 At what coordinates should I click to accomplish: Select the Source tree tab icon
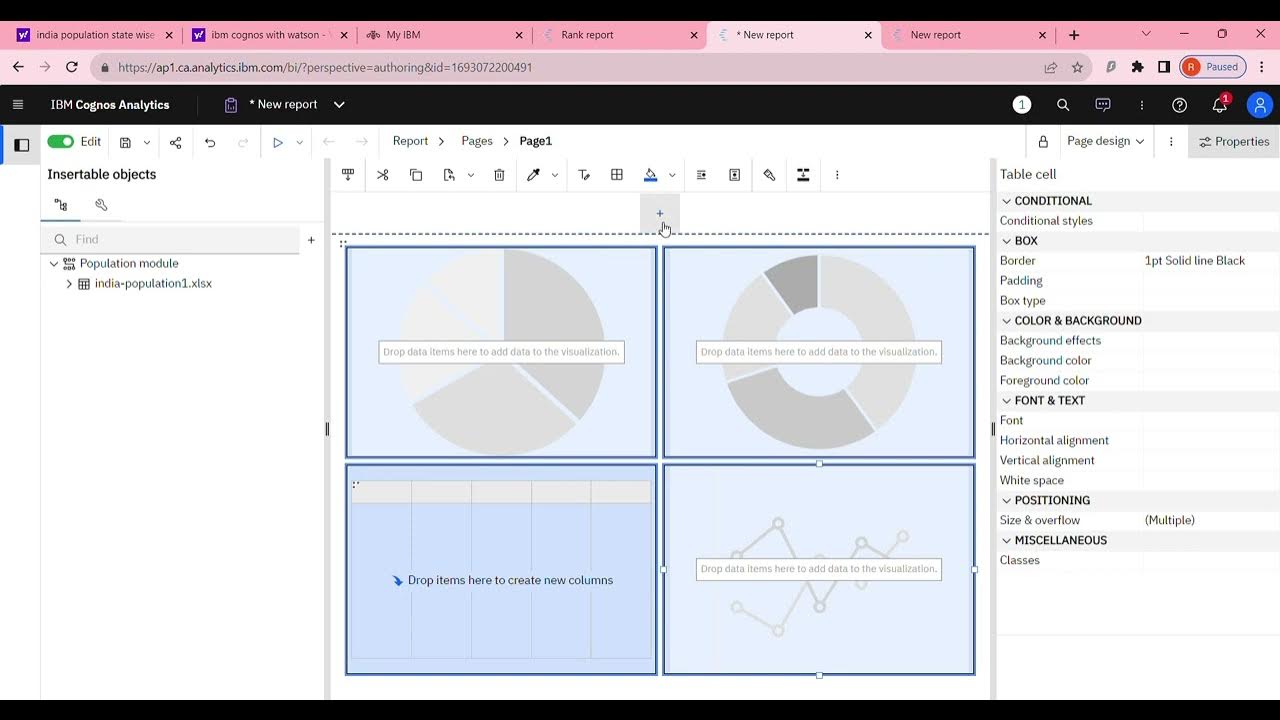pos(61,205)
